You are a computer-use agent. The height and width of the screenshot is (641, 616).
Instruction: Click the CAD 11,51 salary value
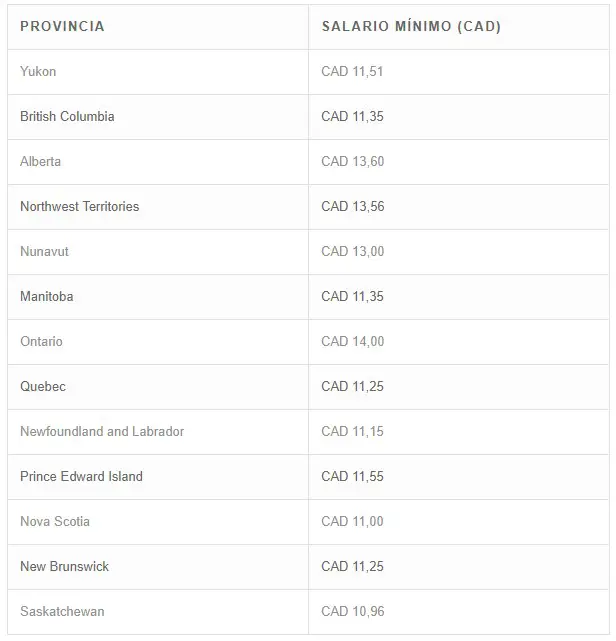click(352, 72)
